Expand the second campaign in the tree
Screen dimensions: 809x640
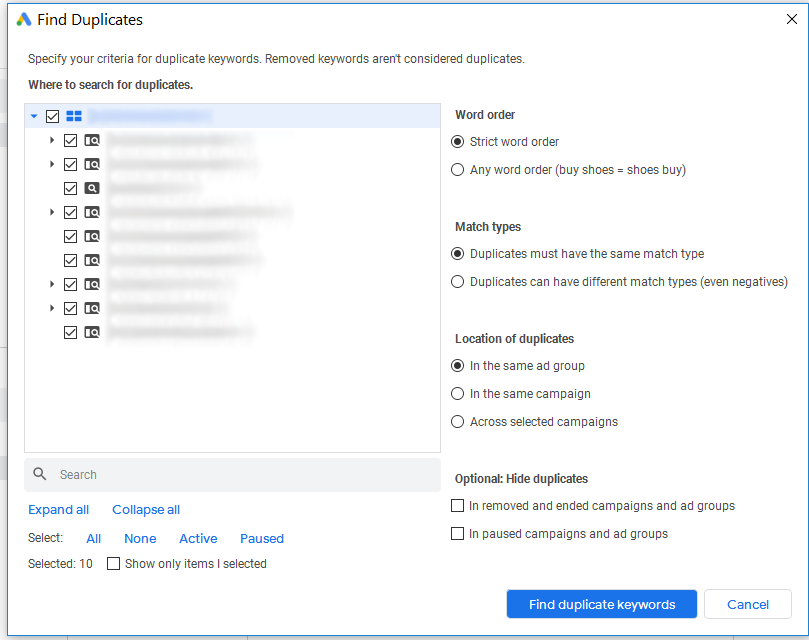(52, 164)
